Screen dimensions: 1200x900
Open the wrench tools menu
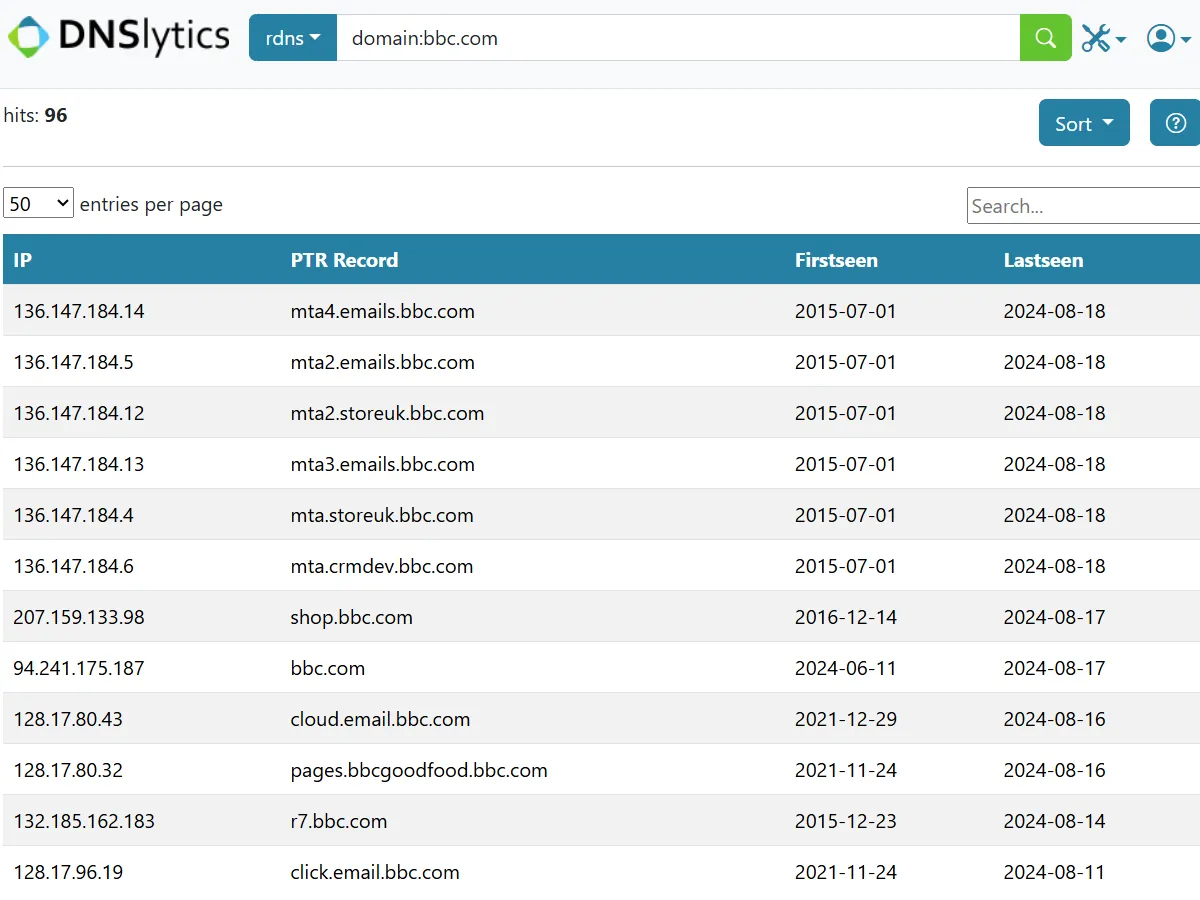pos(1104,39)
